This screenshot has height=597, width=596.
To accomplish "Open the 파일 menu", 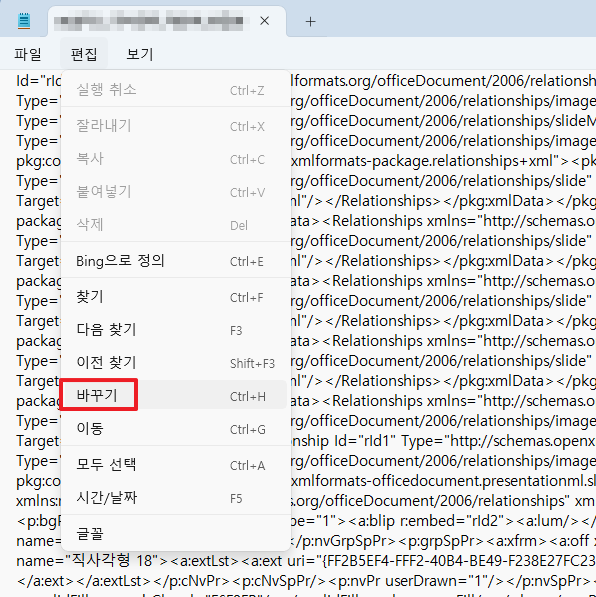I will point(28,54).
